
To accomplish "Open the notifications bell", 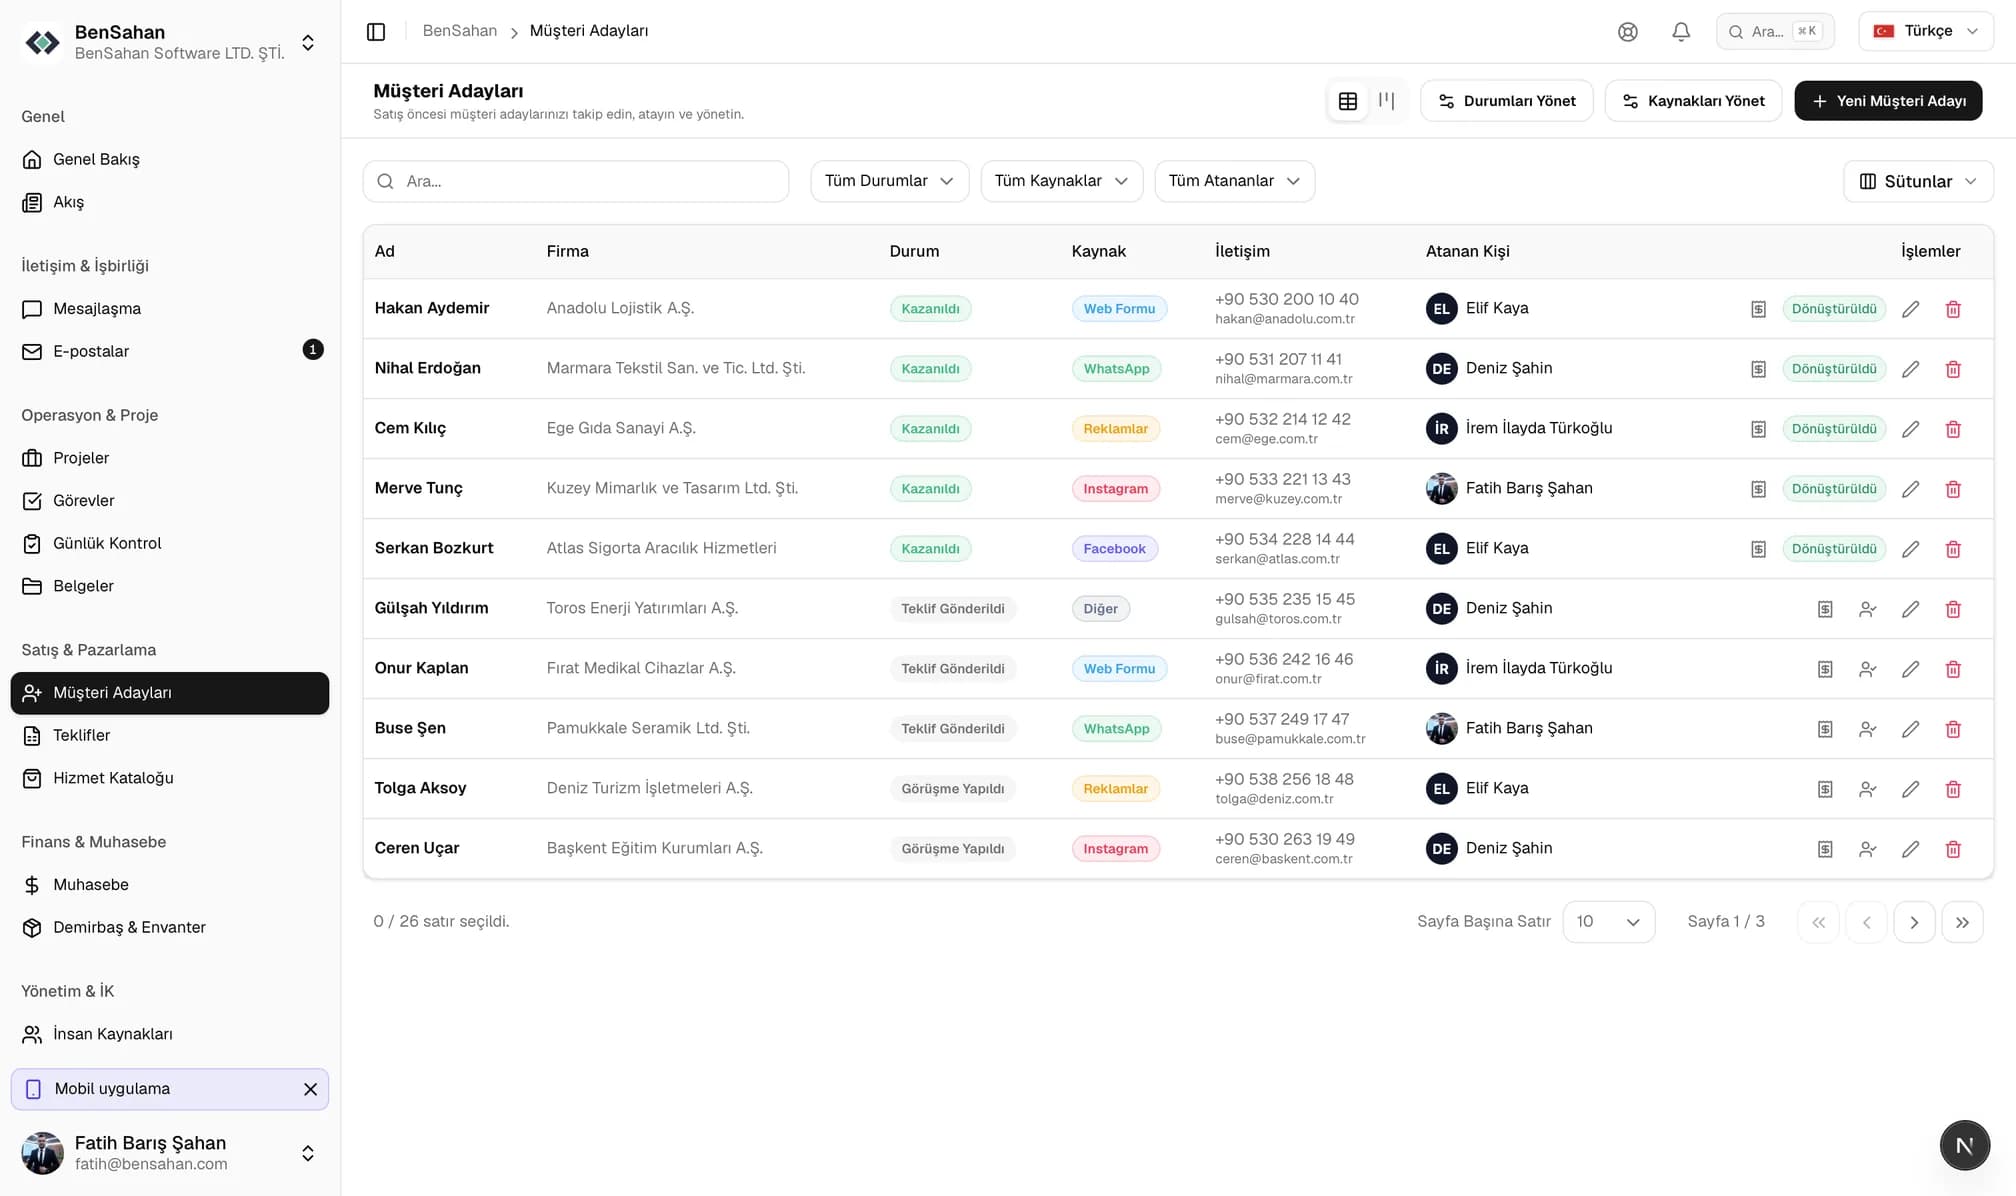I will pos(1681,31).
